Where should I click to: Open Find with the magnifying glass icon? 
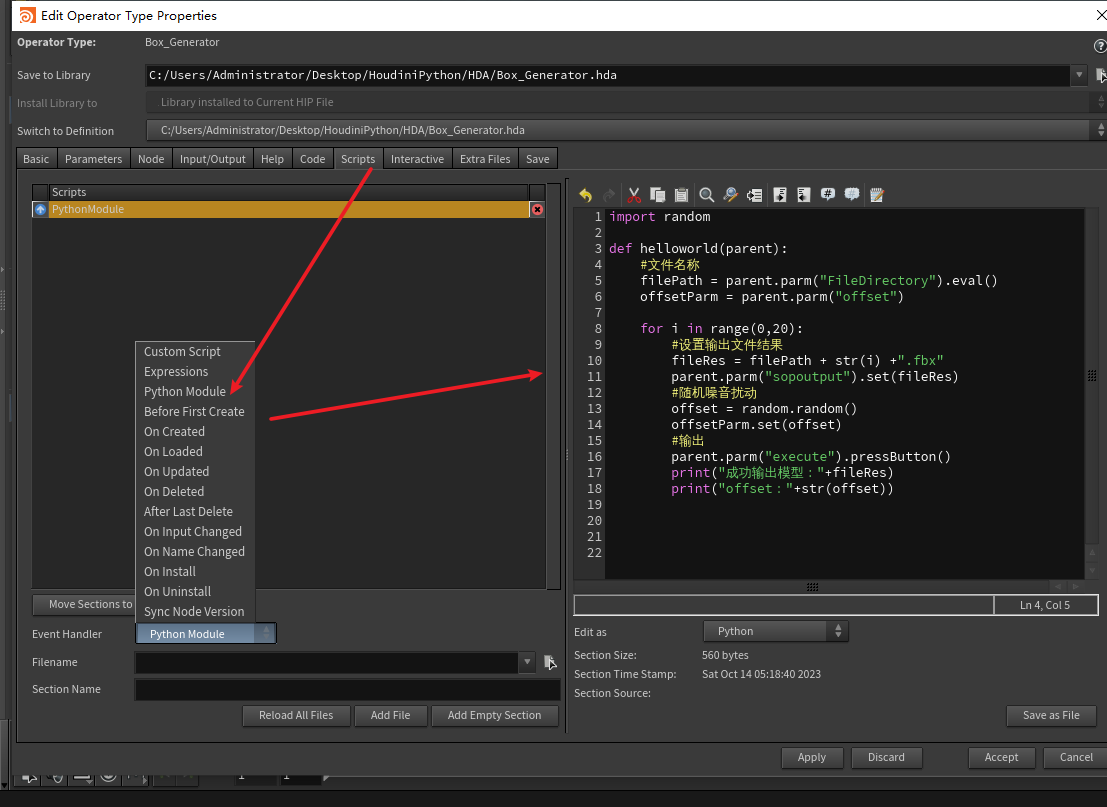706,195
